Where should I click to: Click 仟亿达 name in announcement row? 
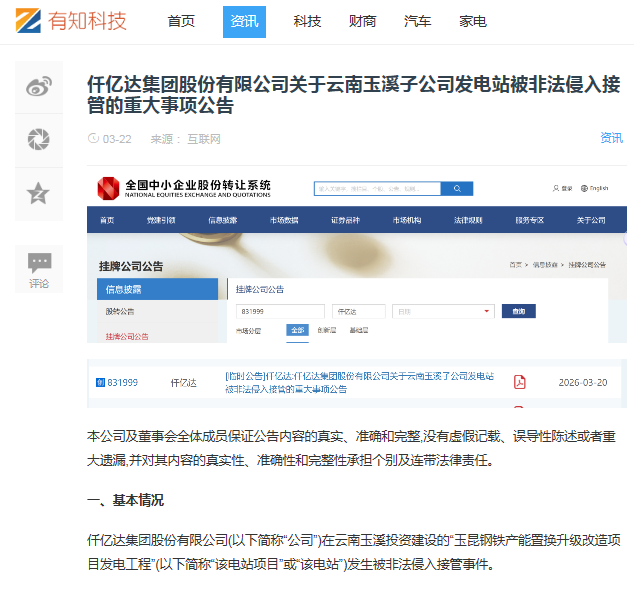tap(184, 383)
